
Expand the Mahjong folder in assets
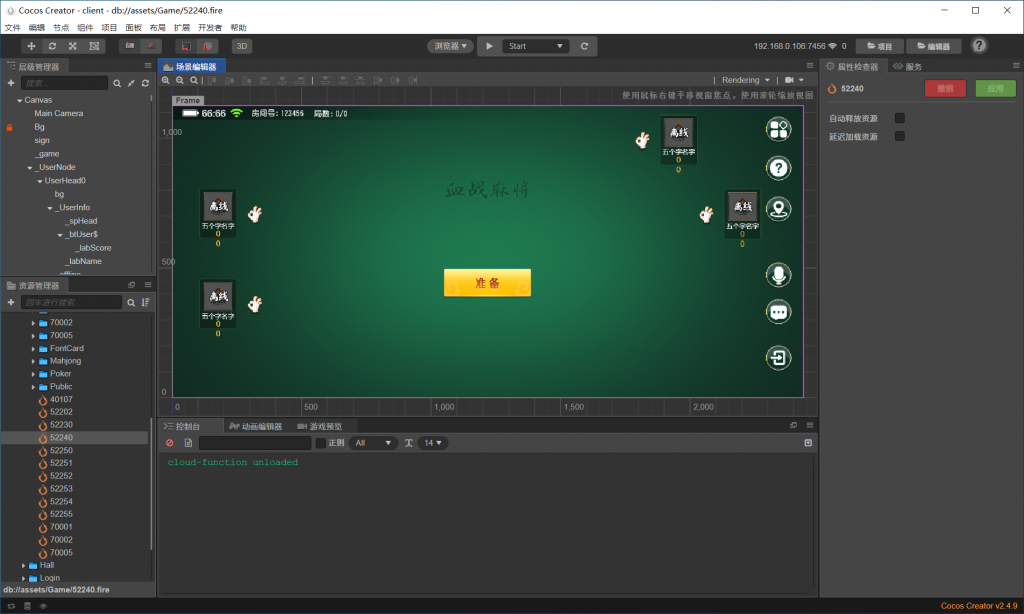[33, 361]
